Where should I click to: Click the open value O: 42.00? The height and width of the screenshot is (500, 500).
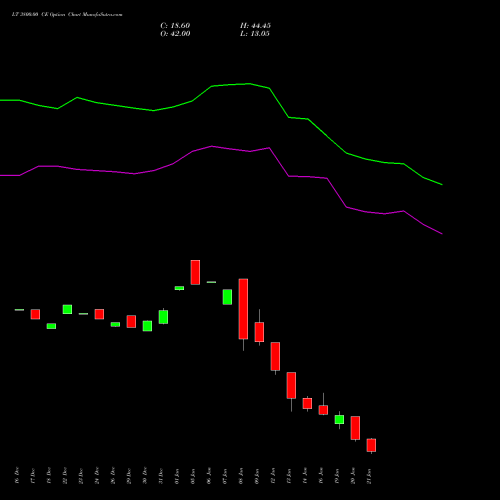(x=175, y=34)
